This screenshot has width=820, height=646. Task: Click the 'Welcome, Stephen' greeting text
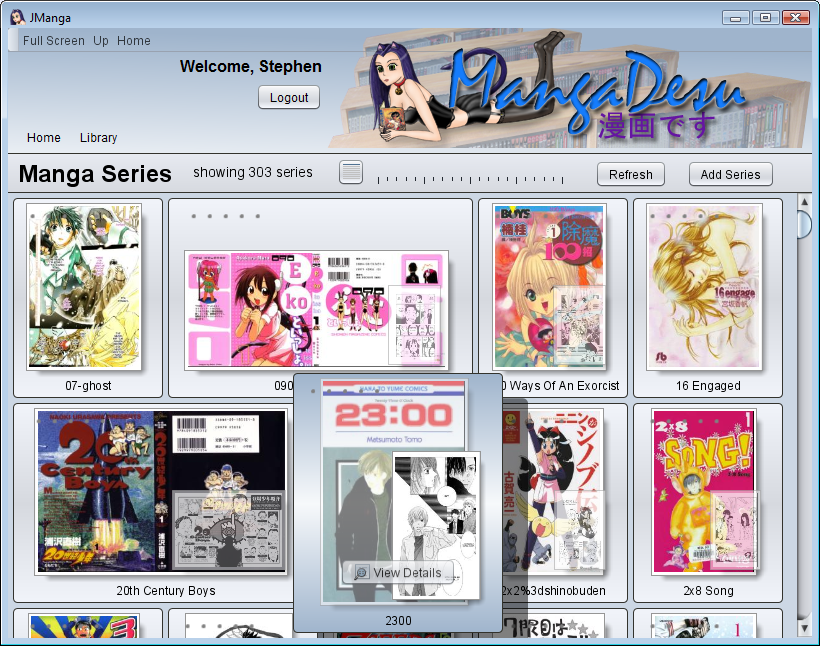point(250,66)
